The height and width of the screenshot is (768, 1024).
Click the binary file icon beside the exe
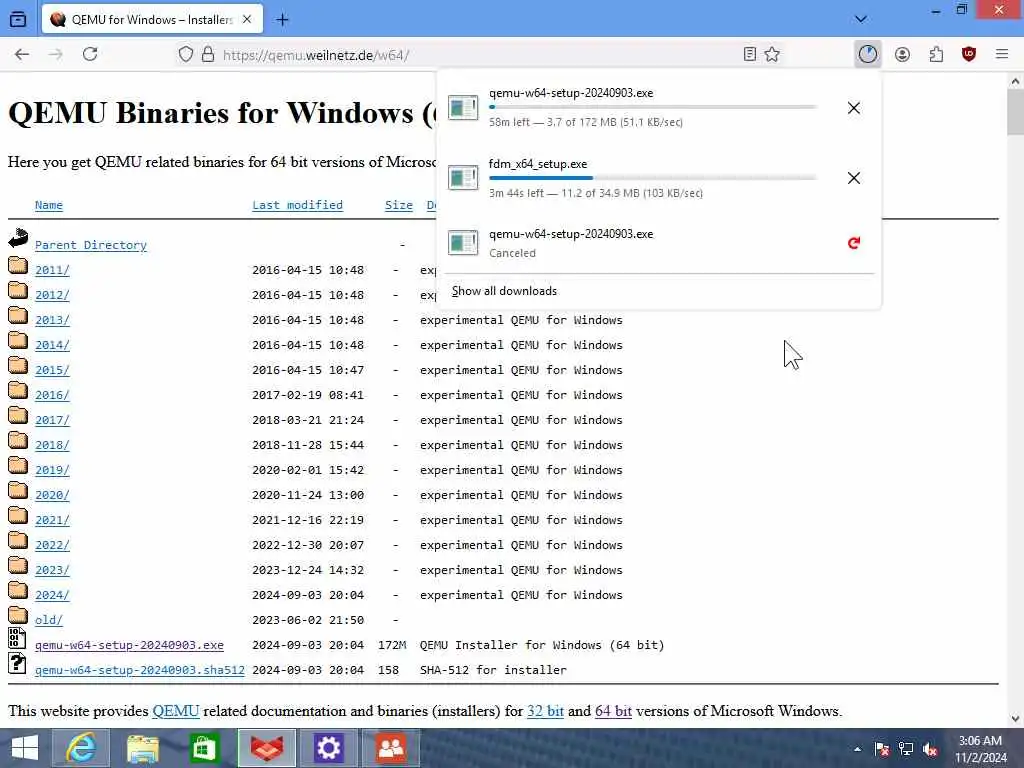[x=17, y=638]
